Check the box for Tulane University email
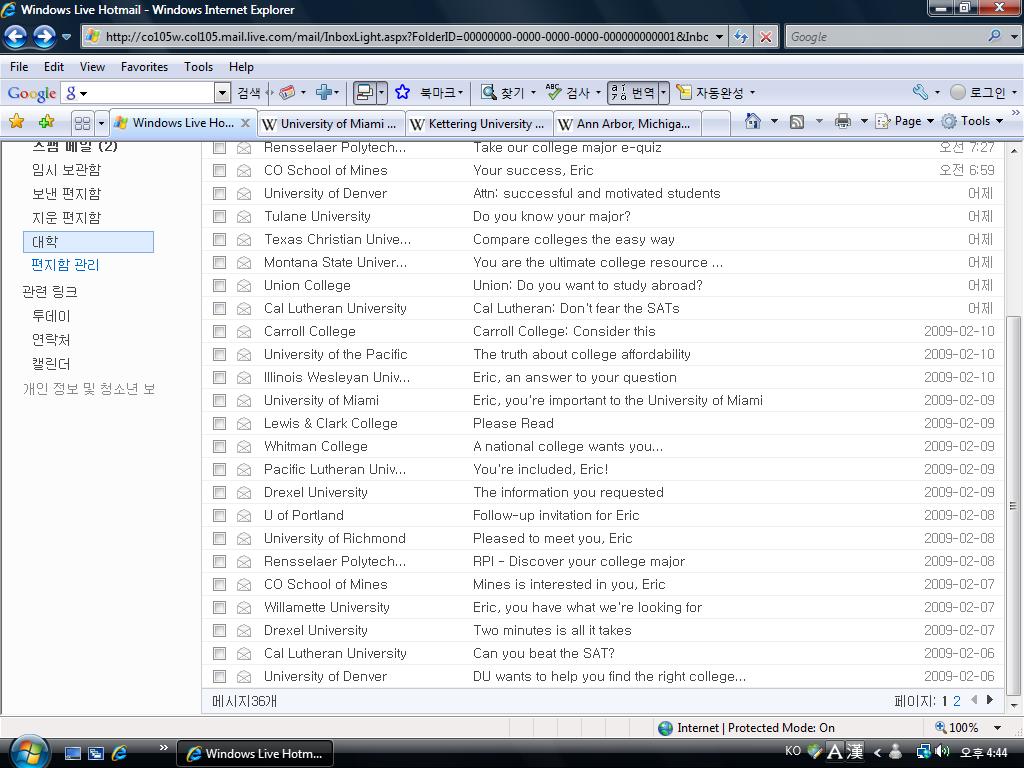The height and width of the screenshot is (768, 1024). 219,217
